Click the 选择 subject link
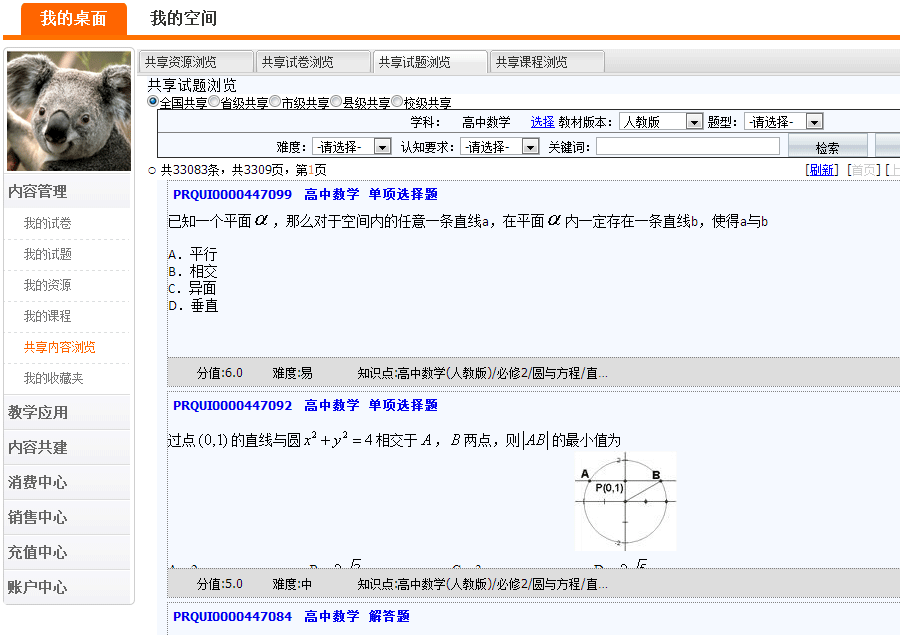This screenshot has height=635, width=900. point(542,122)
